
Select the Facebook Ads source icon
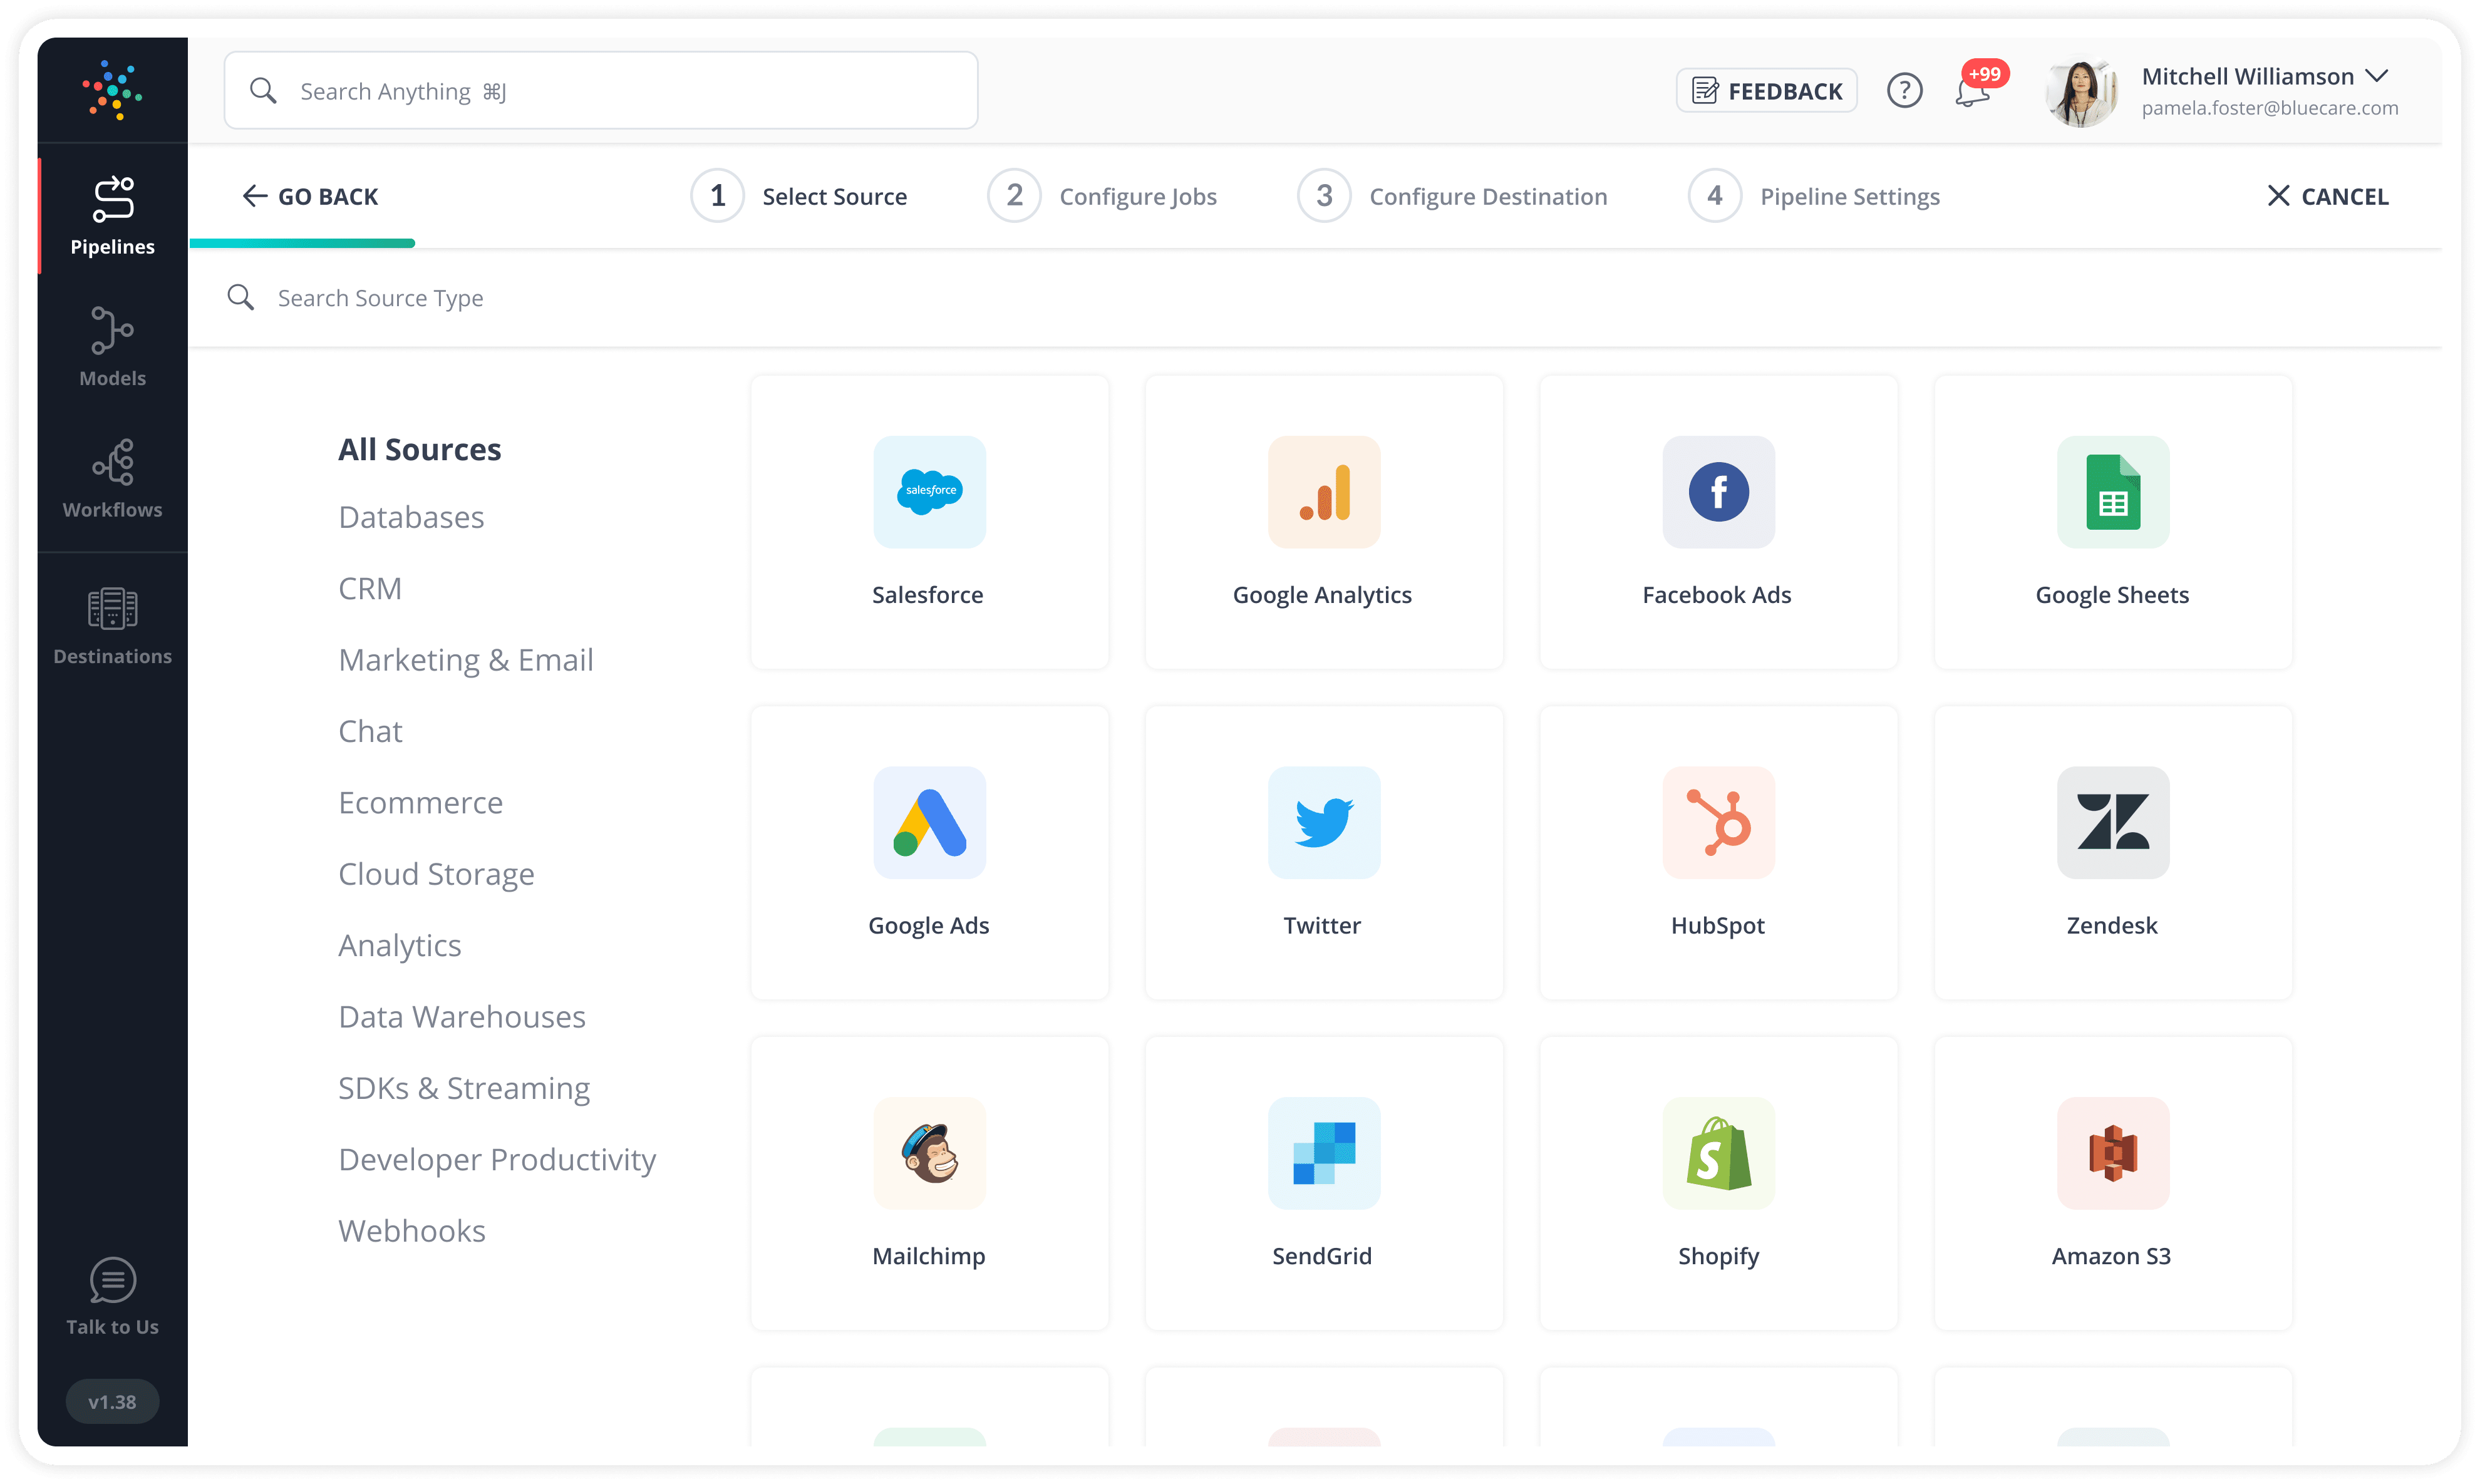coord(1718,491)
